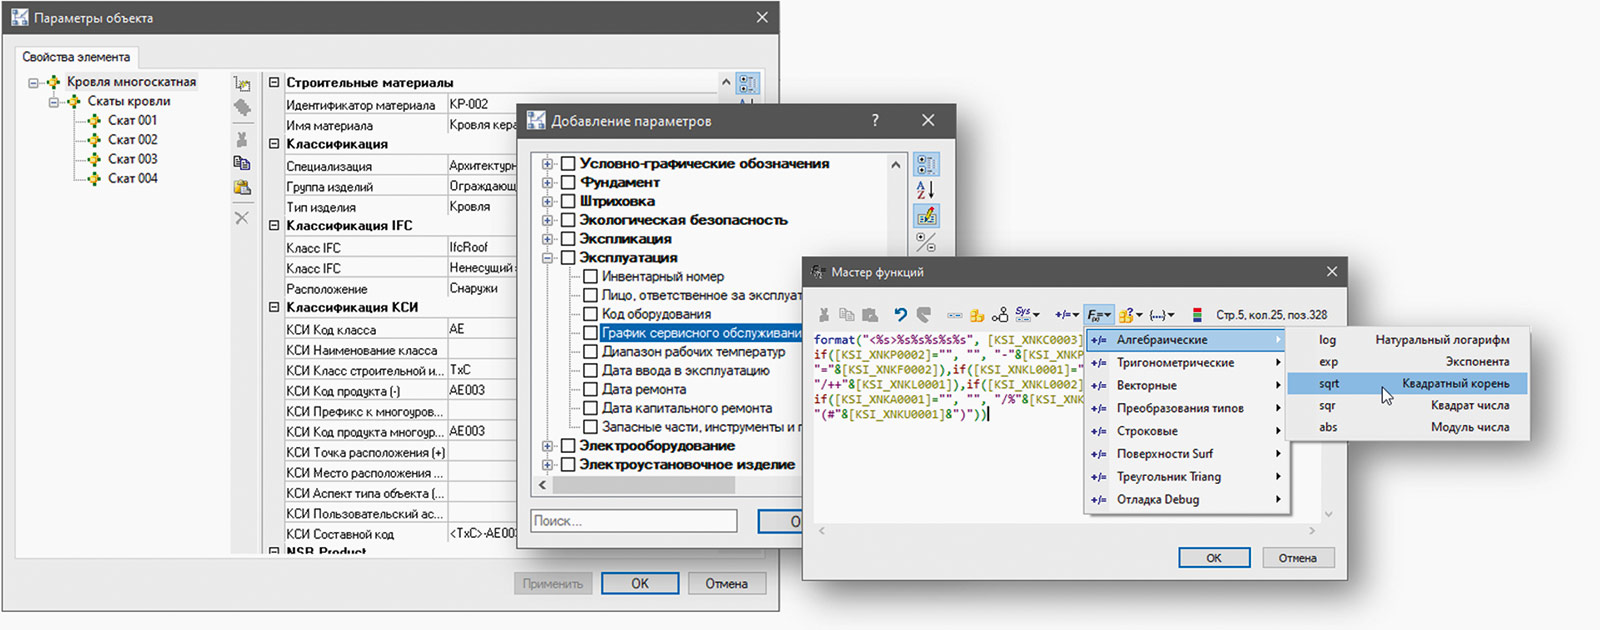This screenshot has width=1600, height=630.
Task: Click Отмена in Параметры объекта window
Action: pos(727,583)
